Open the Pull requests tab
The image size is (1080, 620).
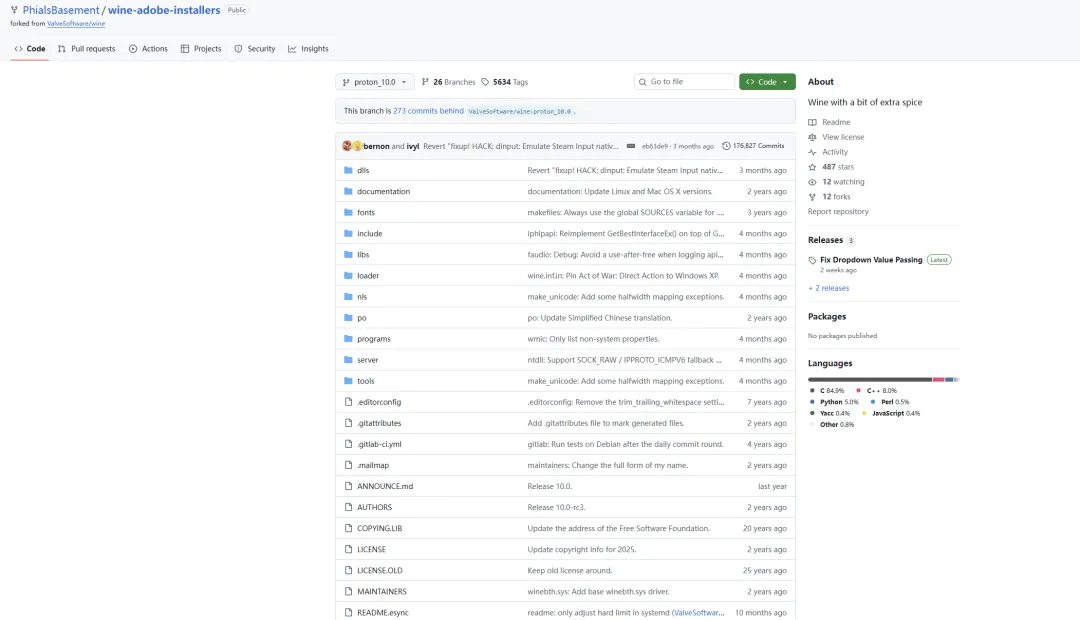point(87,49)
